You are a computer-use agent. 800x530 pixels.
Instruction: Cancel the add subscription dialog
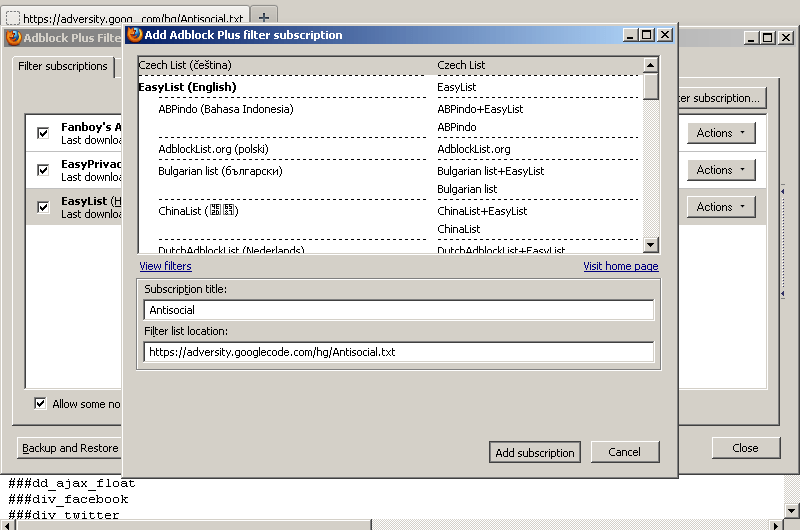pyautogui.click(x=624, y=452)
